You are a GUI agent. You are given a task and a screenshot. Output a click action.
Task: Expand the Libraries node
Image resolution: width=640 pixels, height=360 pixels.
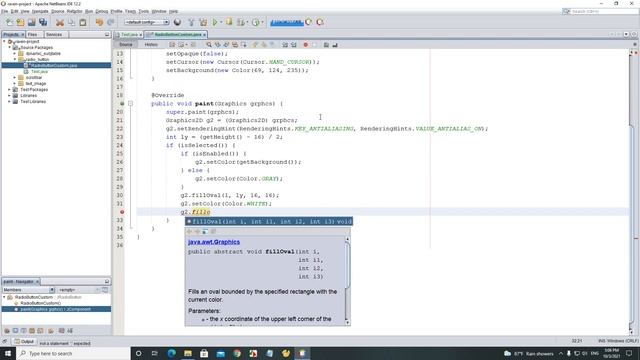pos(10,96)
